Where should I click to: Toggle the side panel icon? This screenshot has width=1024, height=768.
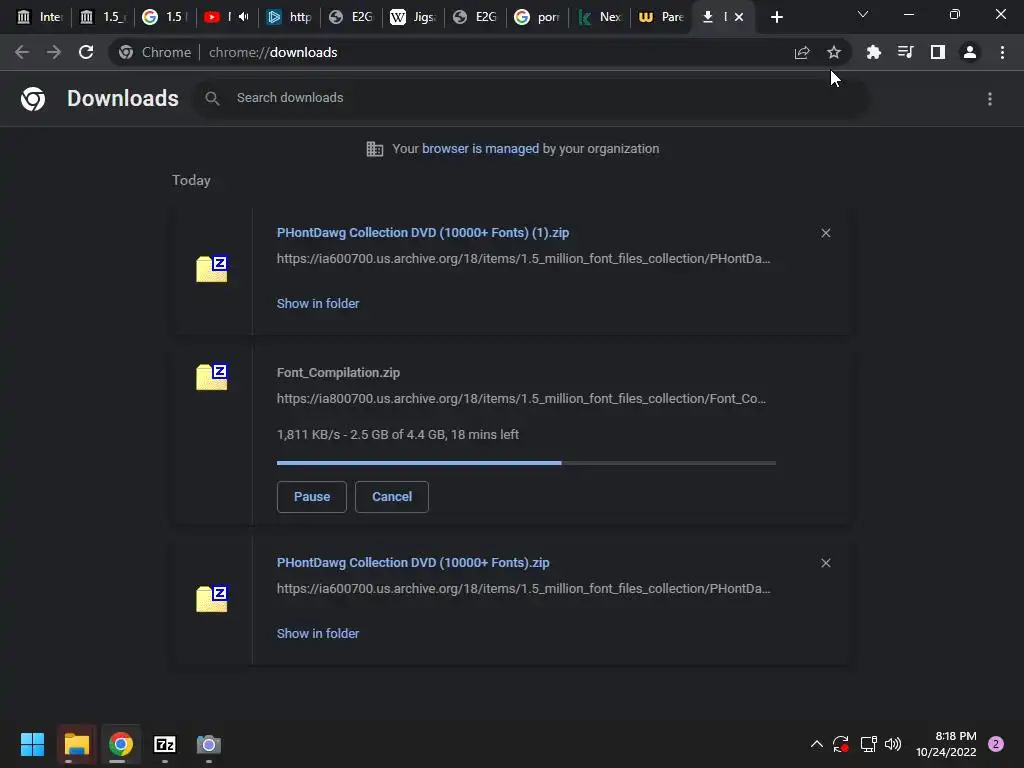click(938, 52)
